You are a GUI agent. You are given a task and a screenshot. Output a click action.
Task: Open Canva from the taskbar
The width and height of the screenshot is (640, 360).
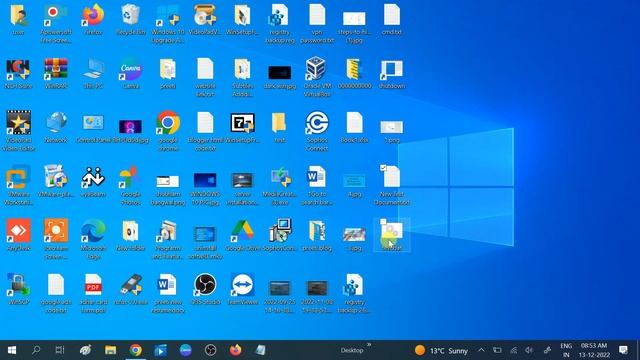[x=186, y=350]
